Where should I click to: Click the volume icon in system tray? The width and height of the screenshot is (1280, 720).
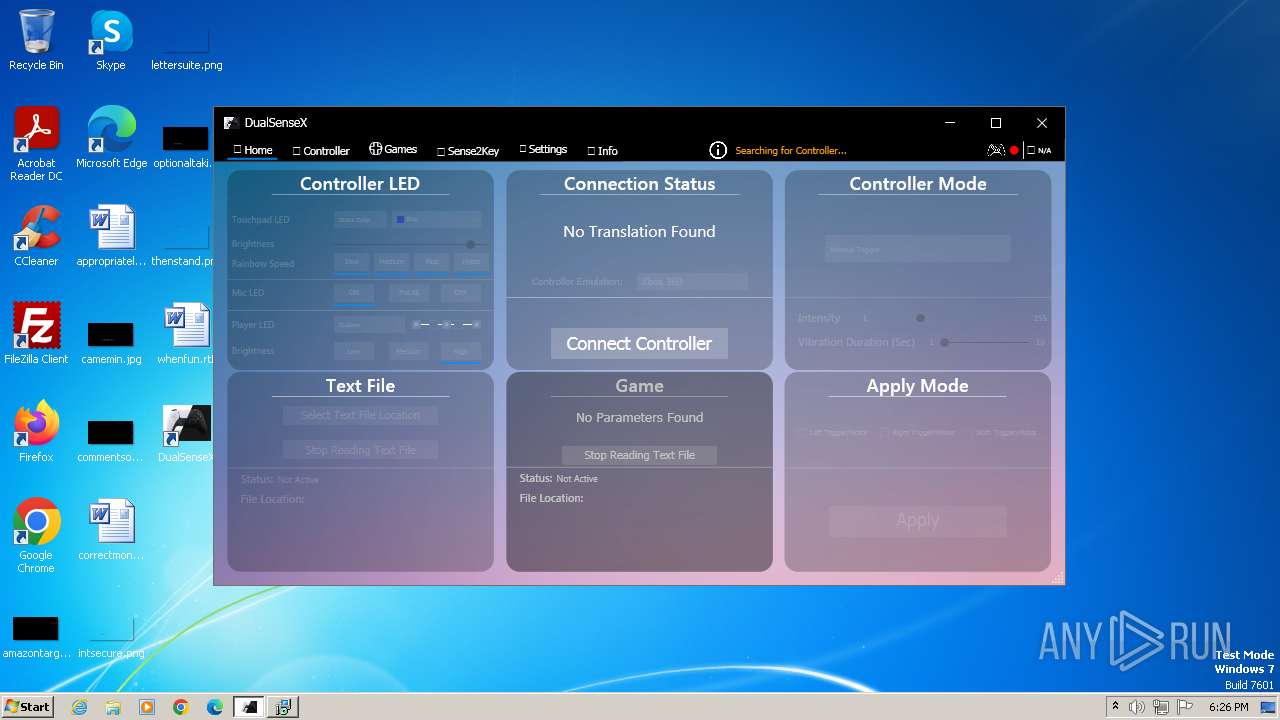tap(1137, 707)
